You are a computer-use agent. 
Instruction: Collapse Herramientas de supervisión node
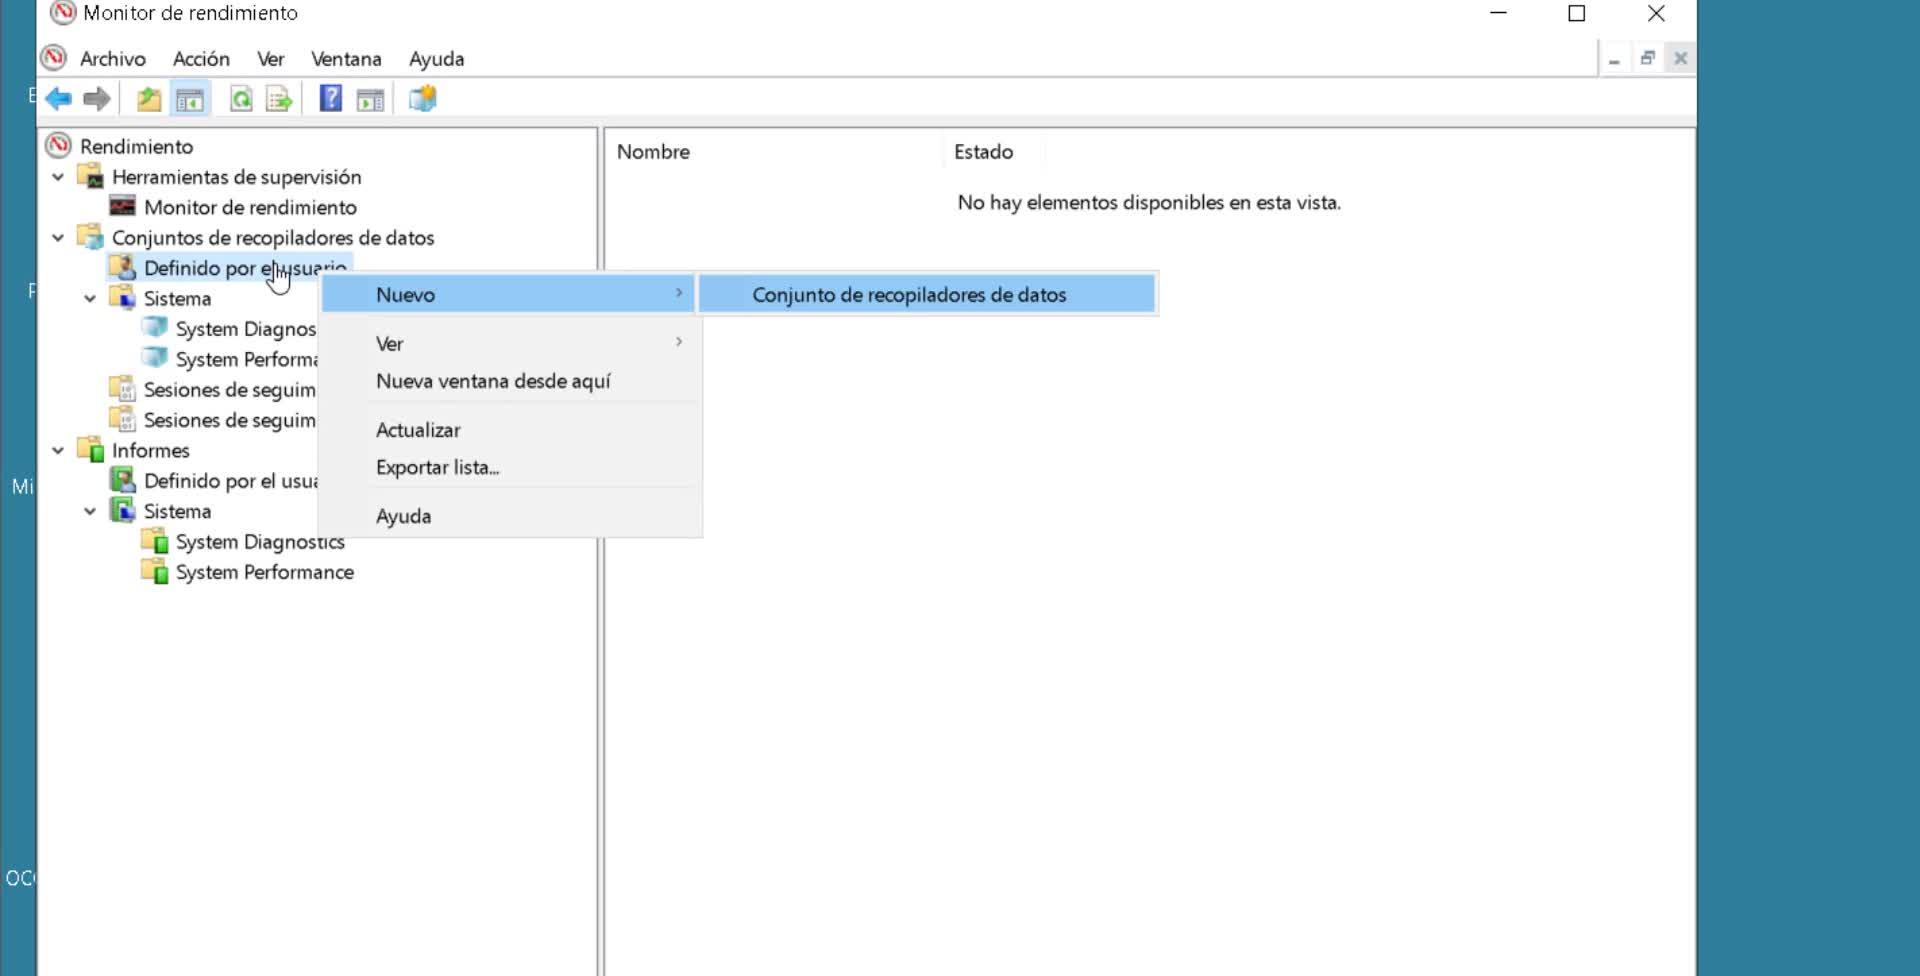pos(58,177)
